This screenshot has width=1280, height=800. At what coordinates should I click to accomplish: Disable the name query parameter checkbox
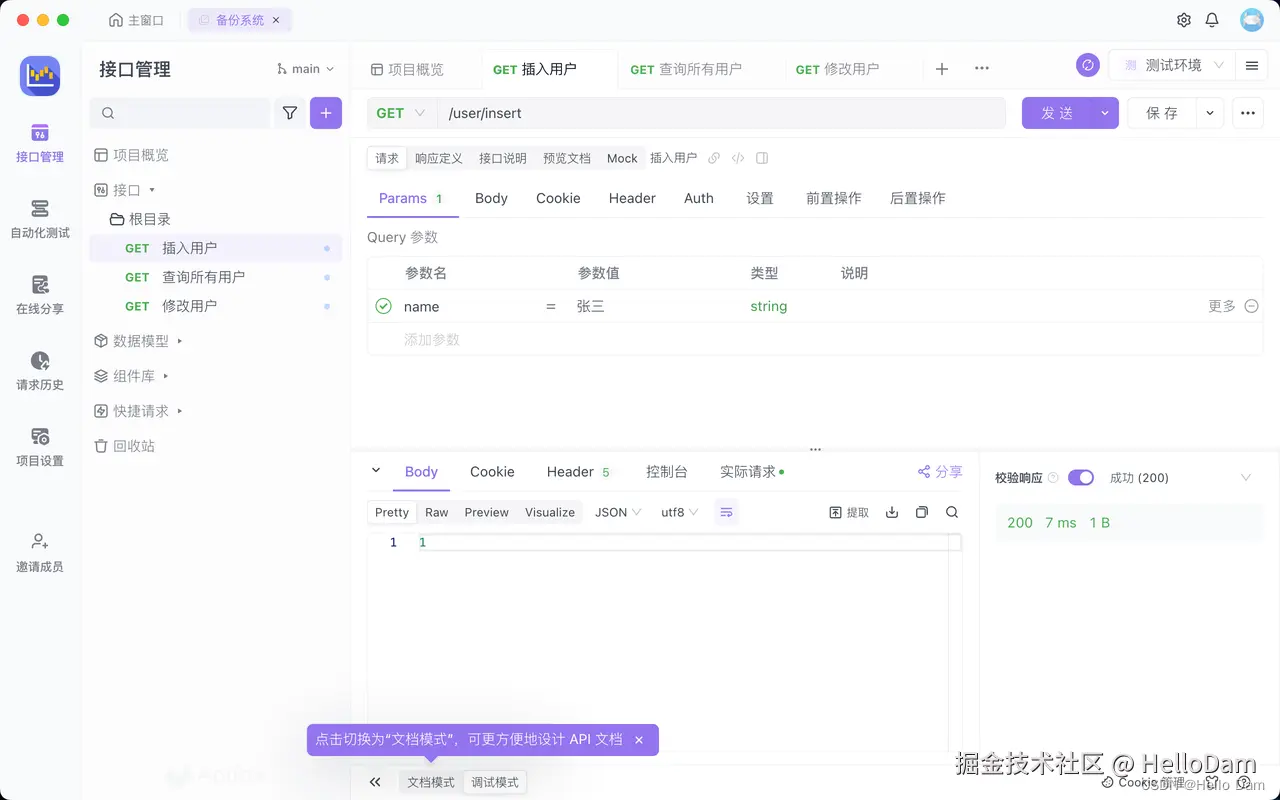pos(383,306)
